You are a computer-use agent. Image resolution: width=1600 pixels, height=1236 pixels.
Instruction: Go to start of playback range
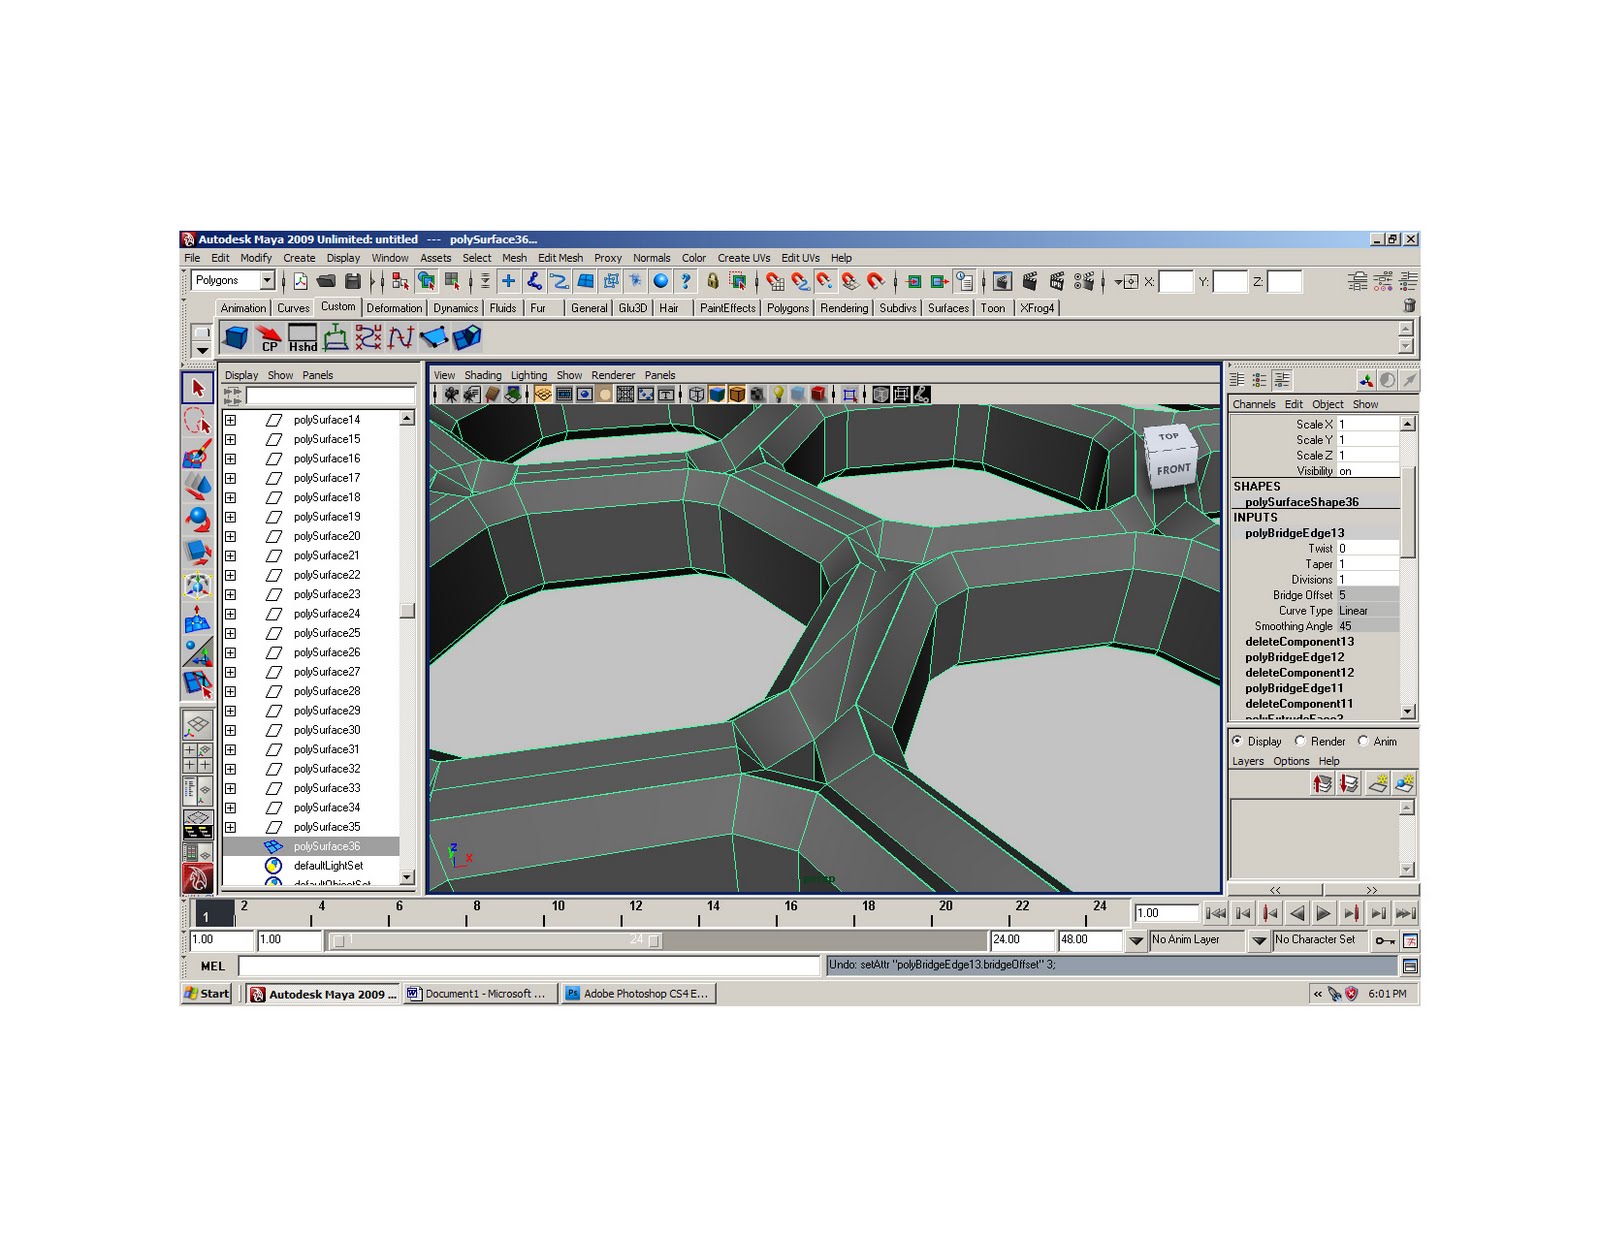point(1215,913)
